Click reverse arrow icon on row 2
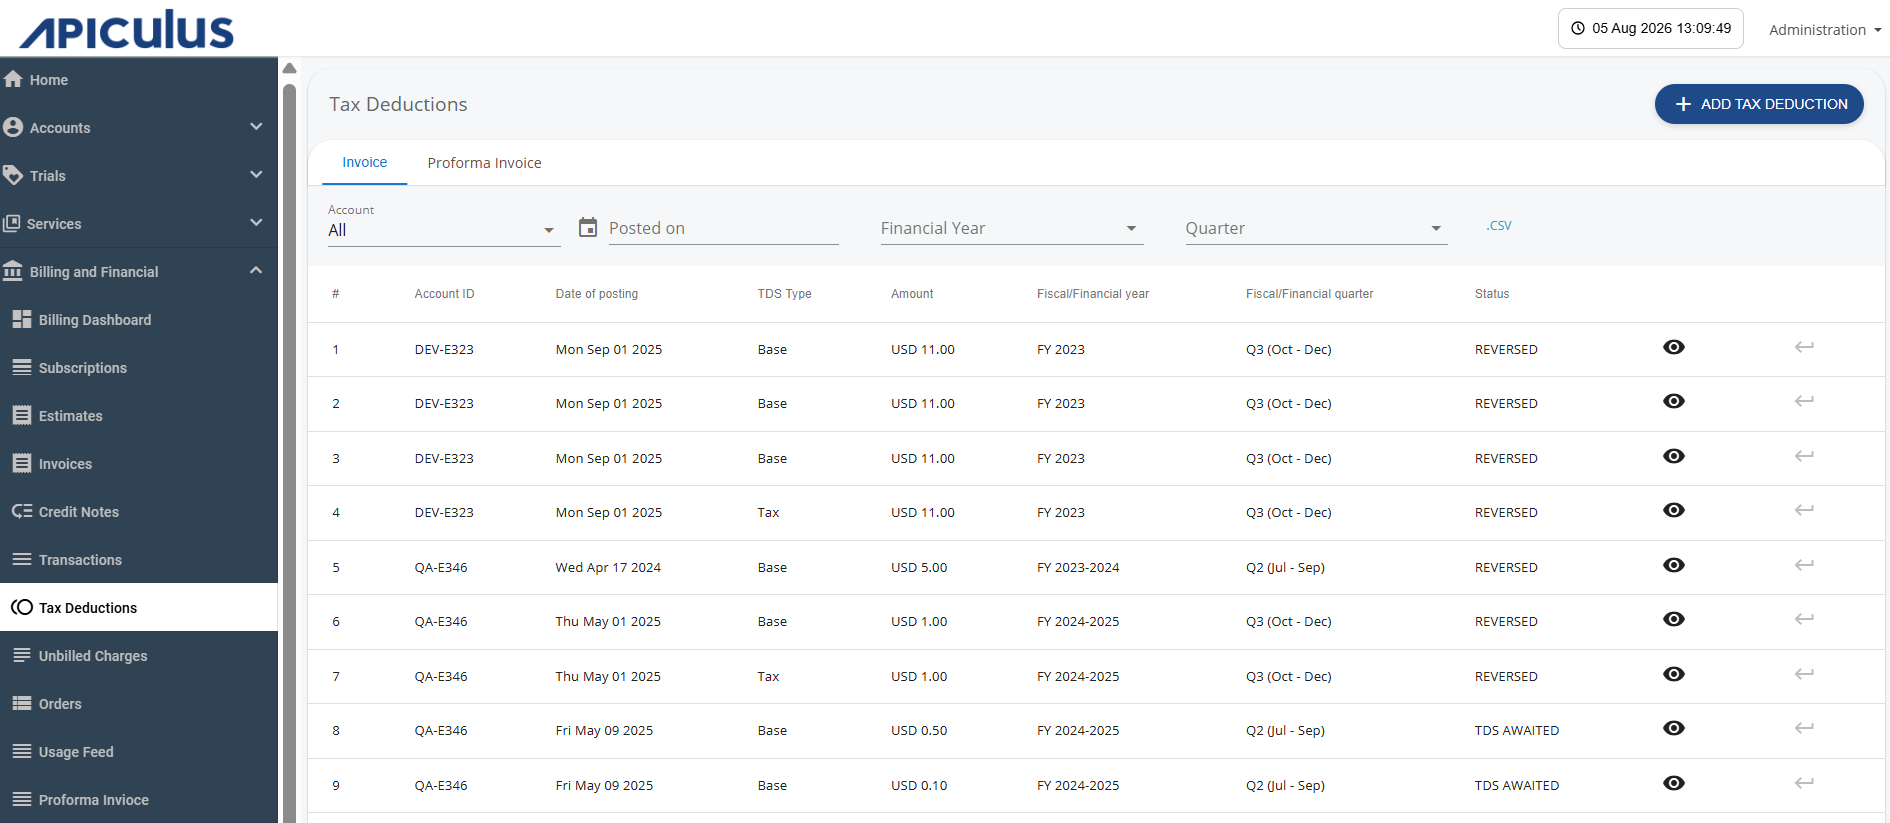 coord(1804,401)
